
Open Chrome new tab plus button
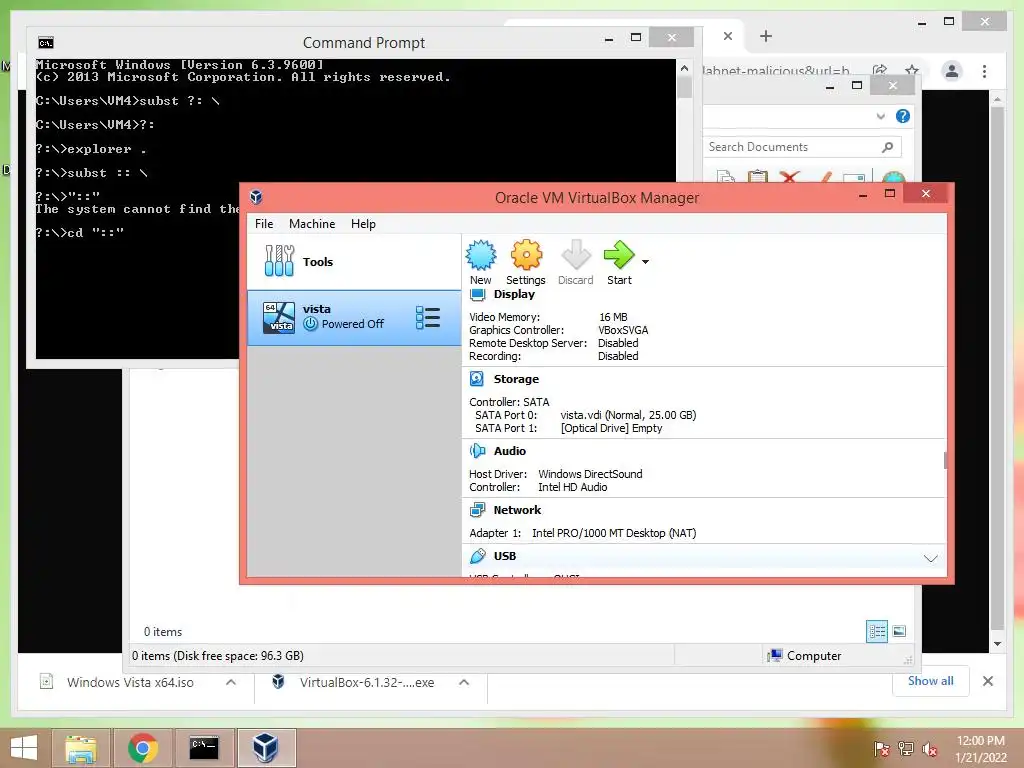[766, 36]
